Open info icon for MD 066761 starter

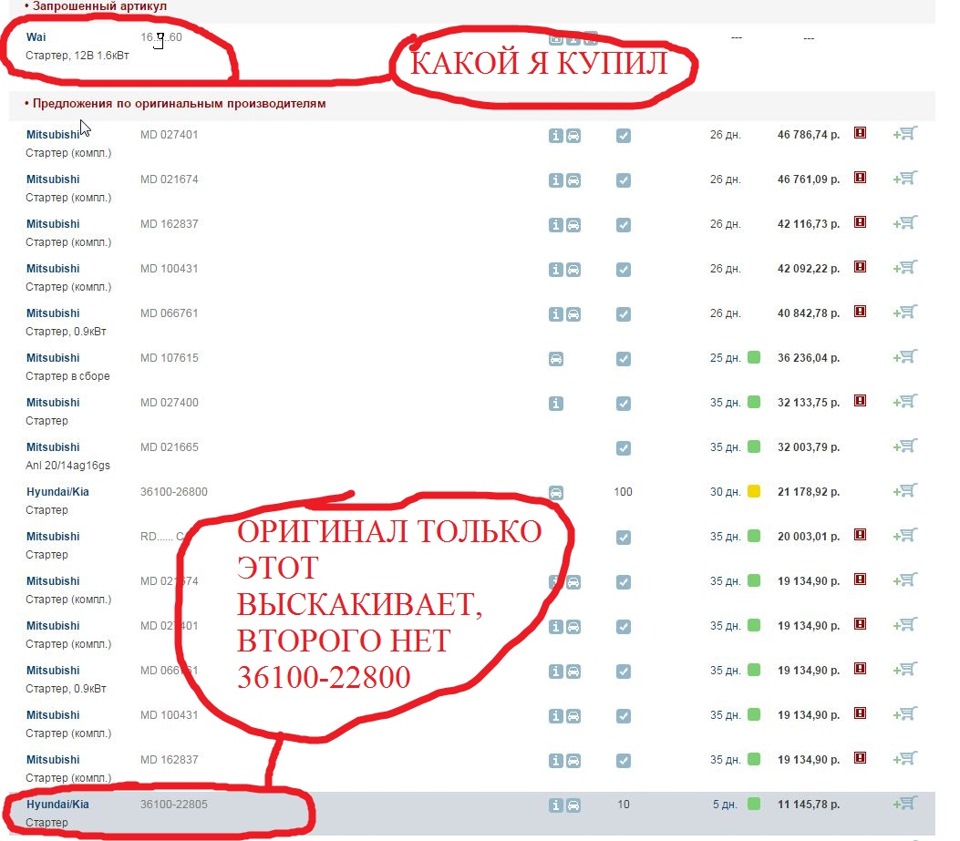point(556,313)
